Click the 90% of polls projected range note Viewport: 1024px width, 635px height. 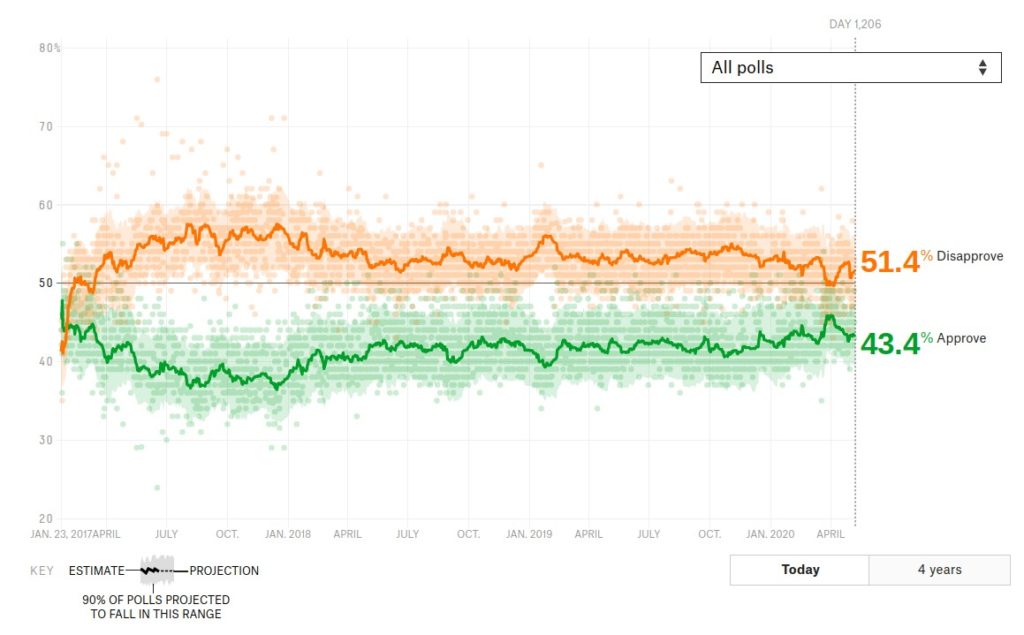(x=155, y=607)
